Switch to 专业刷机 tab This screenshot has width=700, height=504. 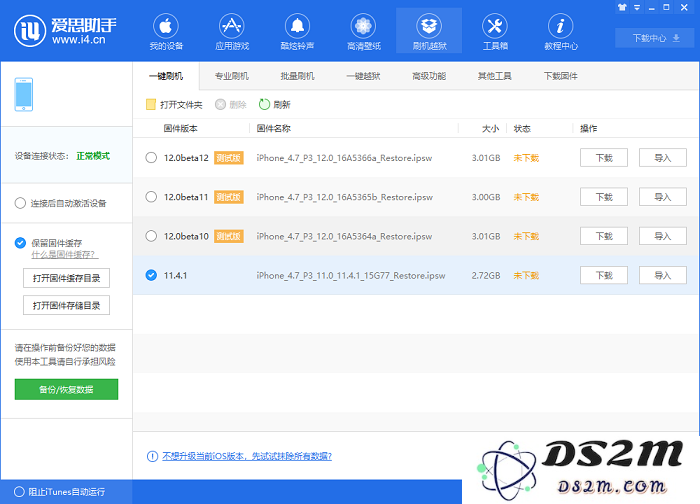(x=232, y=76)
